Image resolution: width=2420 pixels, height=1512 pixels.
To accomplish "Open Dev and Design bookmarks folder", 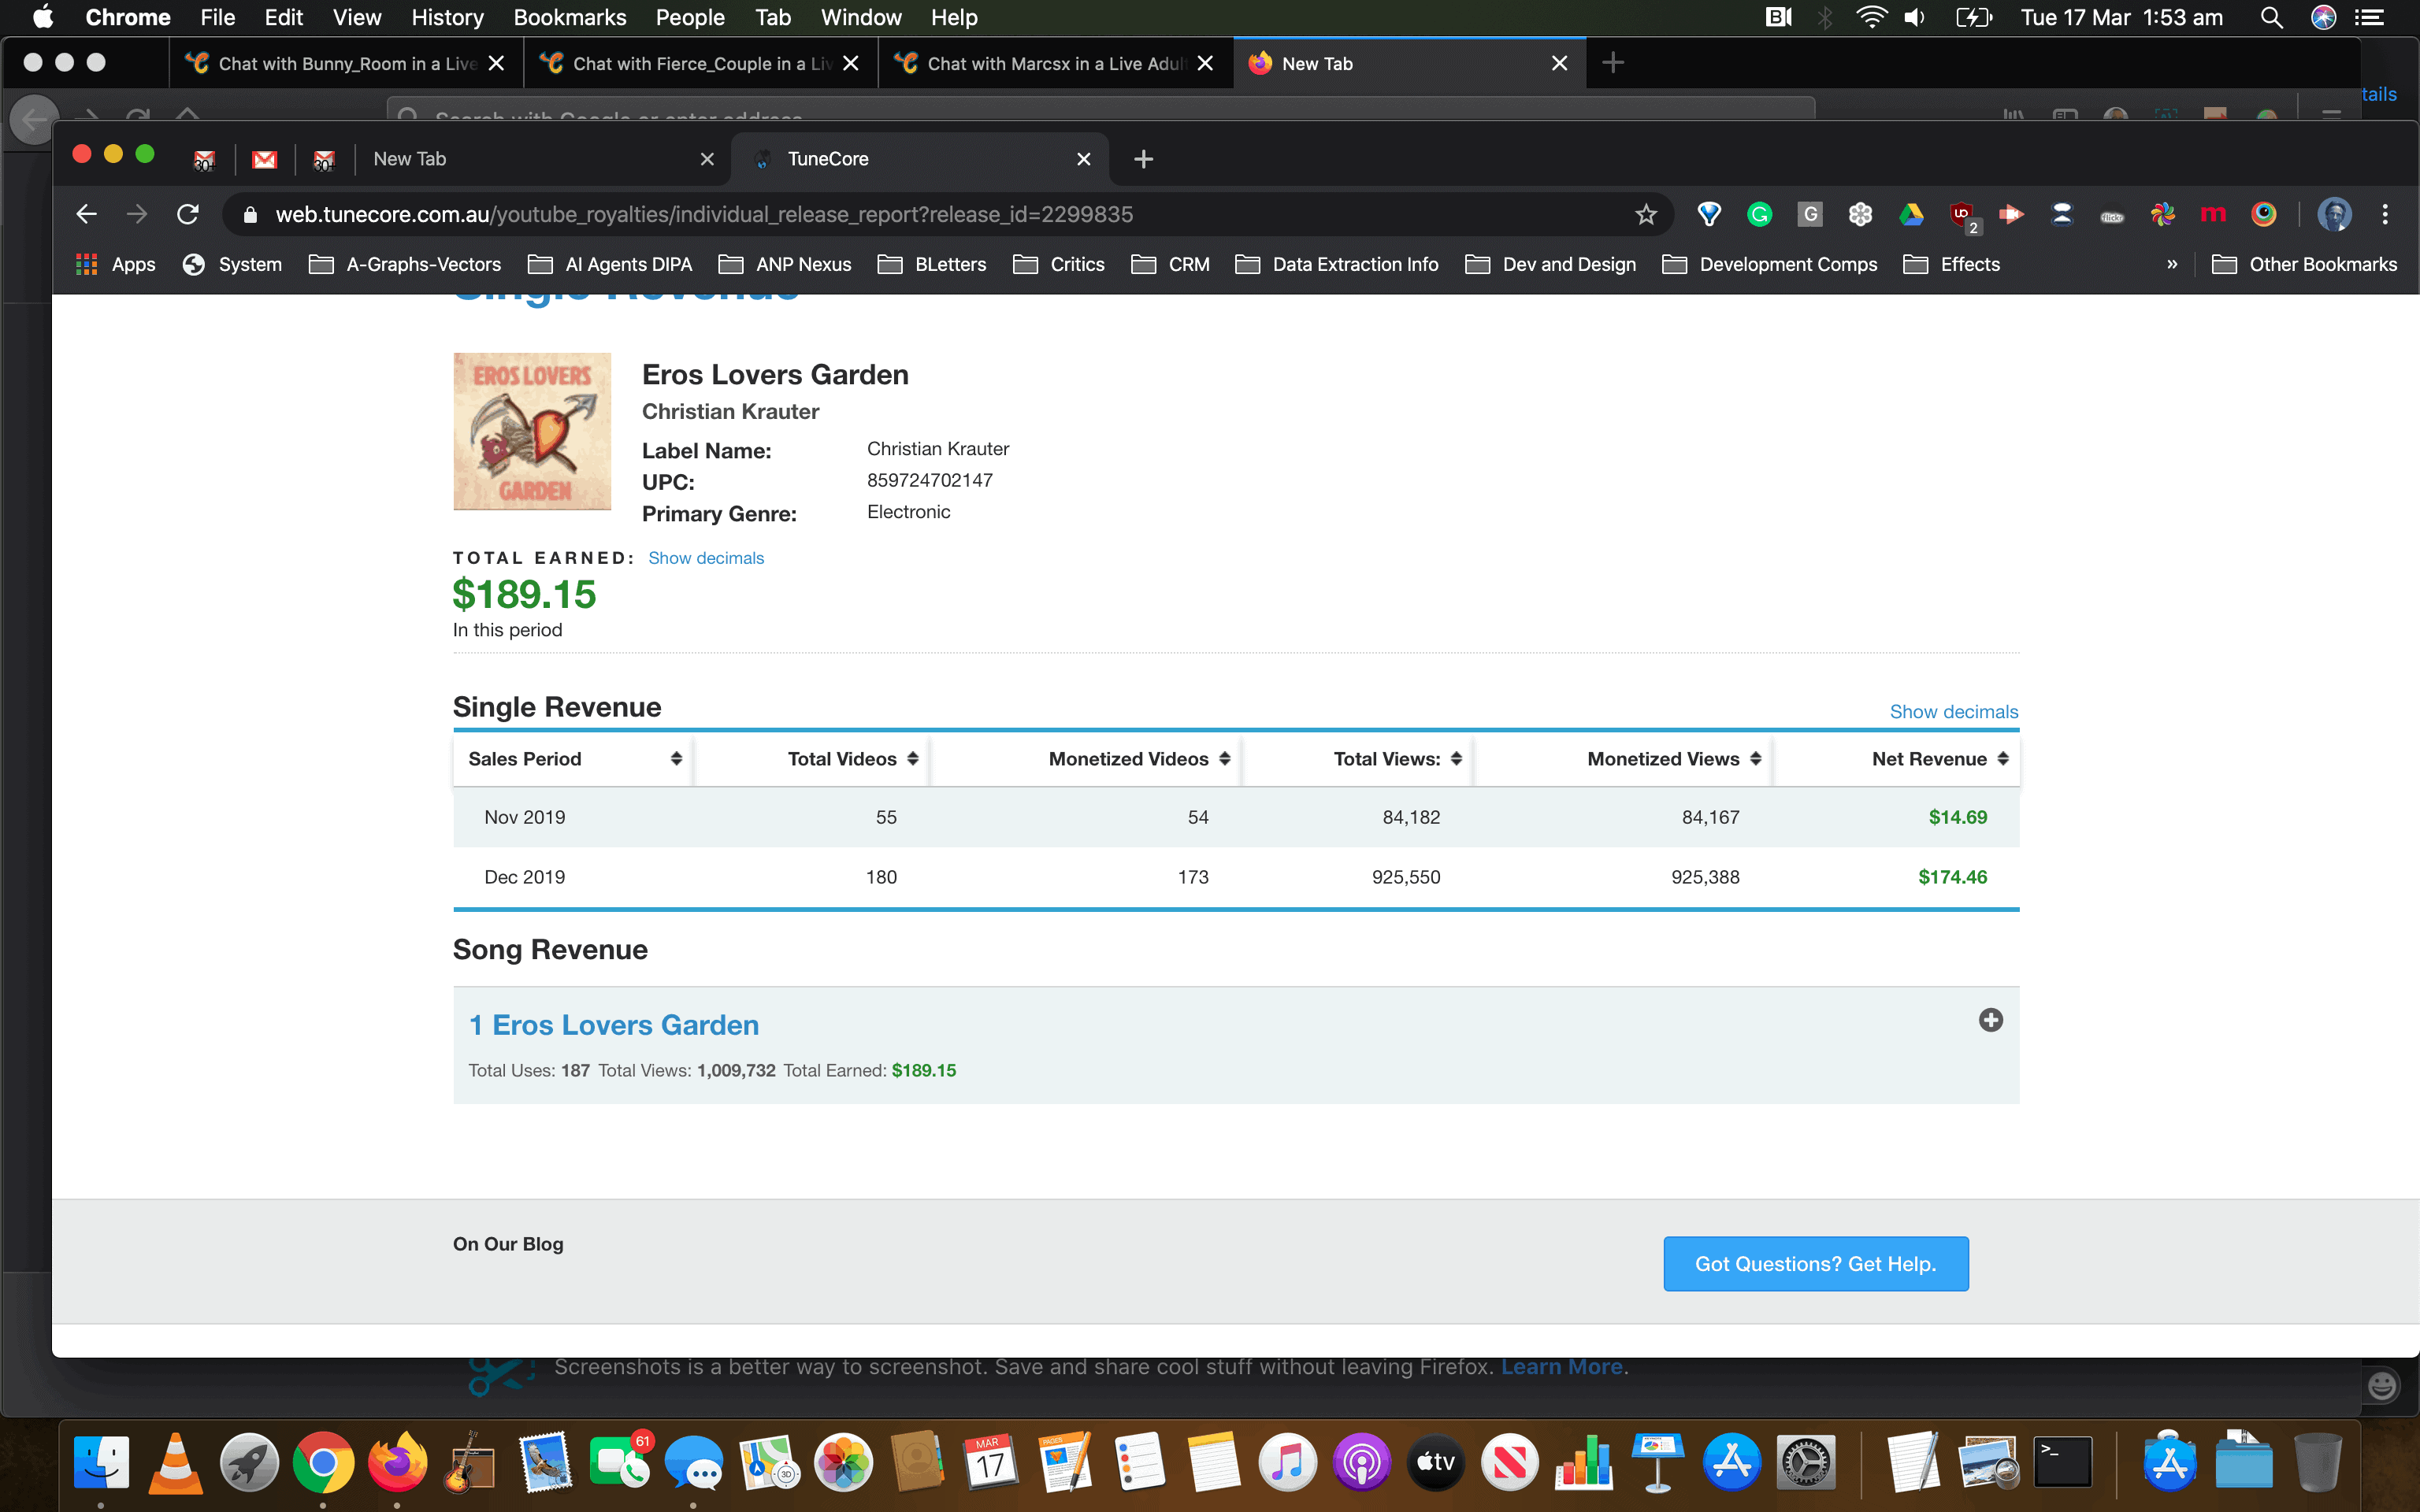I will click(x=1551, y=264).
